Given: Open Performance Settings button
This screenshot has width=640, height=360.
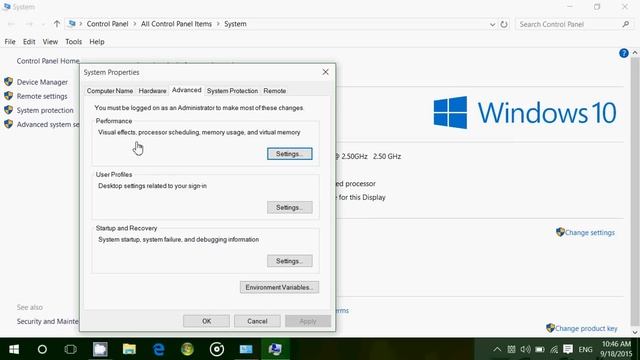Looking at the screenshot, I should click(x=290, y=154).
